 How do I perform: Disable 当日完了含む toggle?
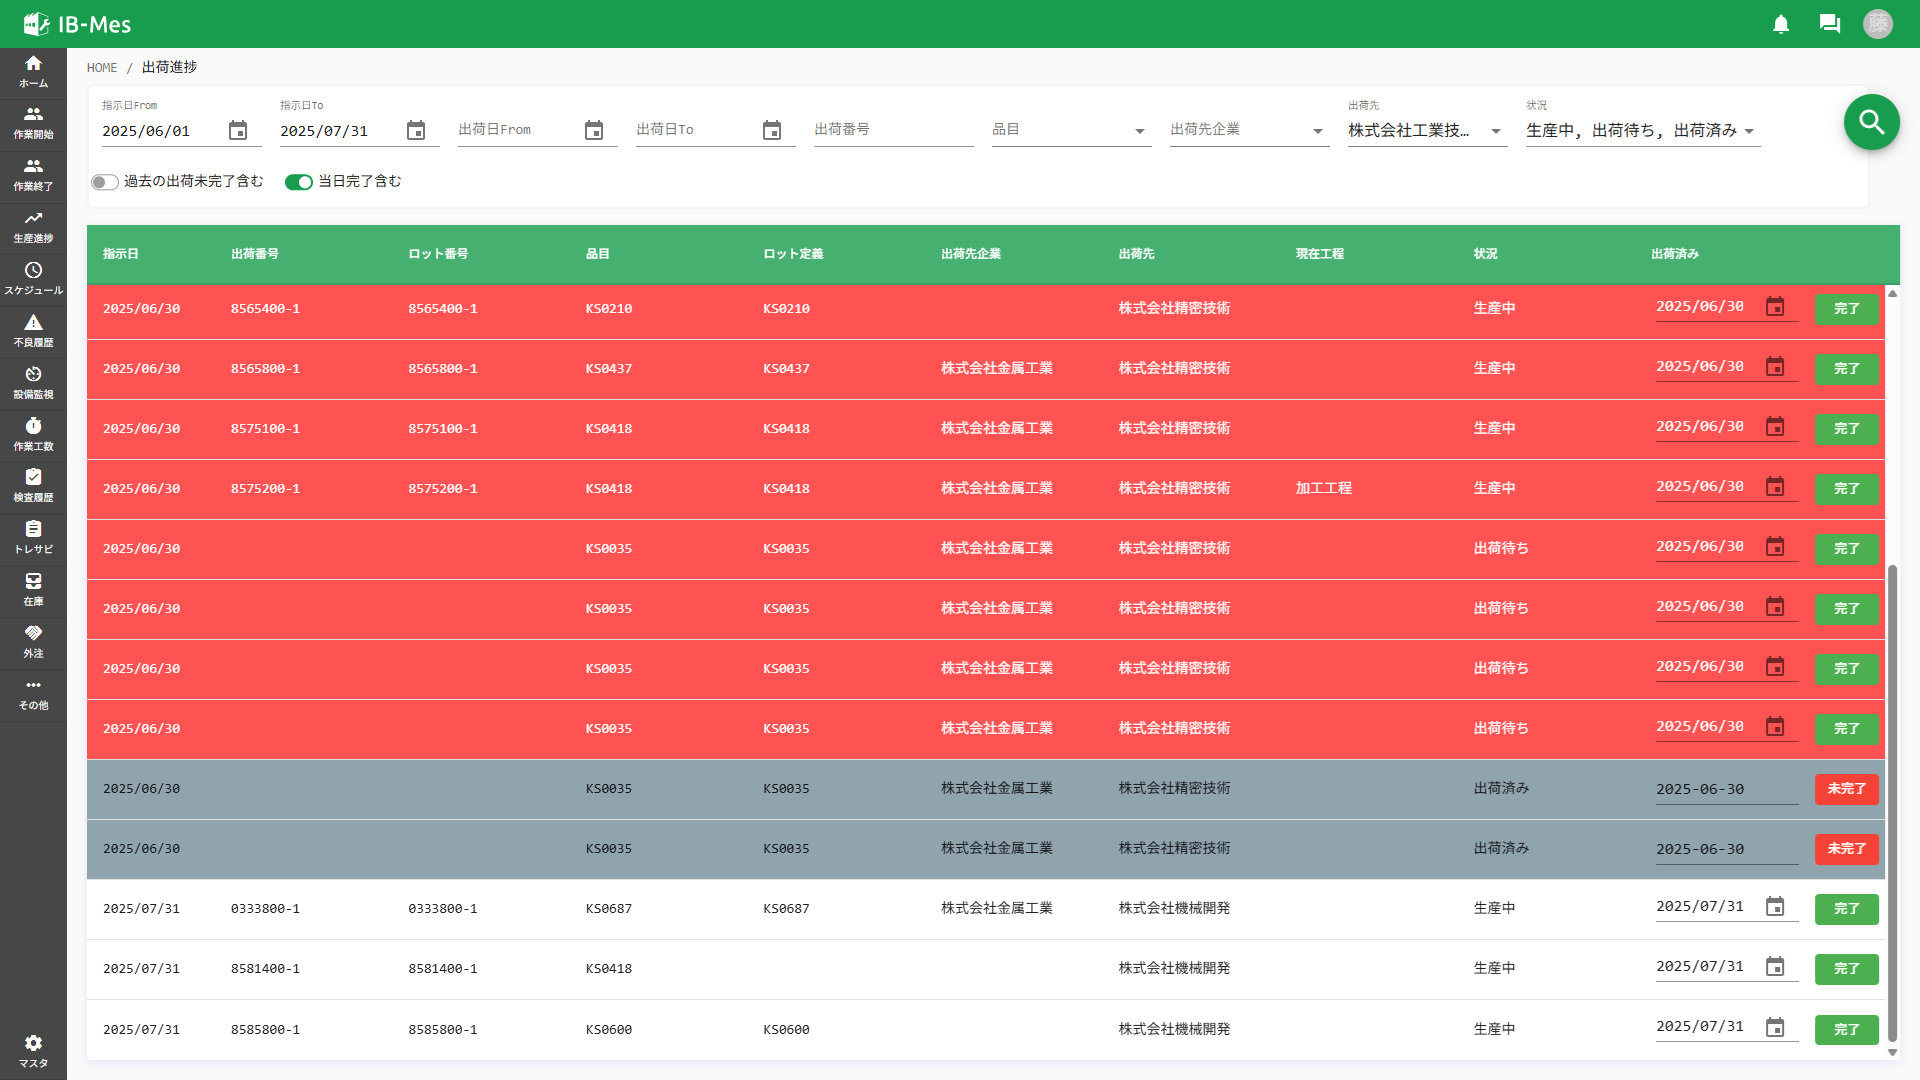coord(298,182)
